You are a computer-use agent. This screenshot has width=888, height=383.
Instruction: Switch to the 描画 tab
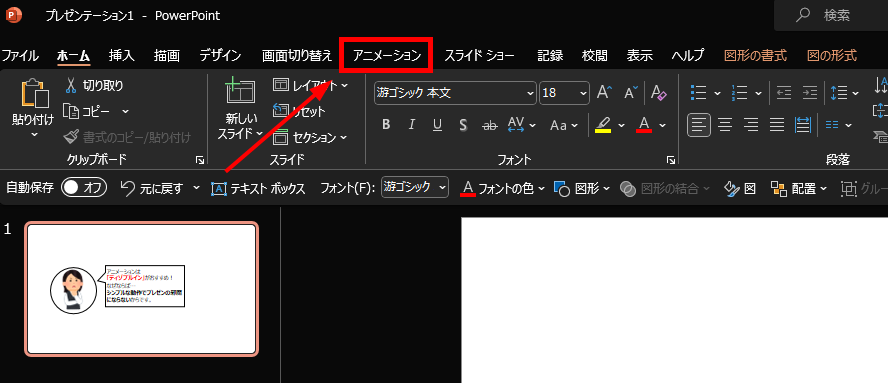166,56
